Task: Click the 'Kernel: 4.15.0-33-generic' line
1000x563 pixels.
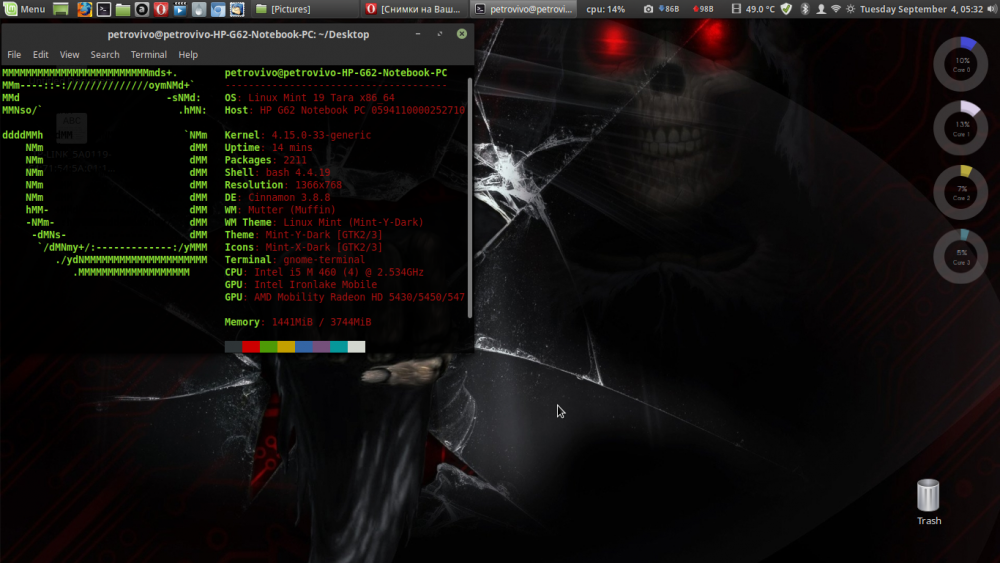Action: point(298,135)
